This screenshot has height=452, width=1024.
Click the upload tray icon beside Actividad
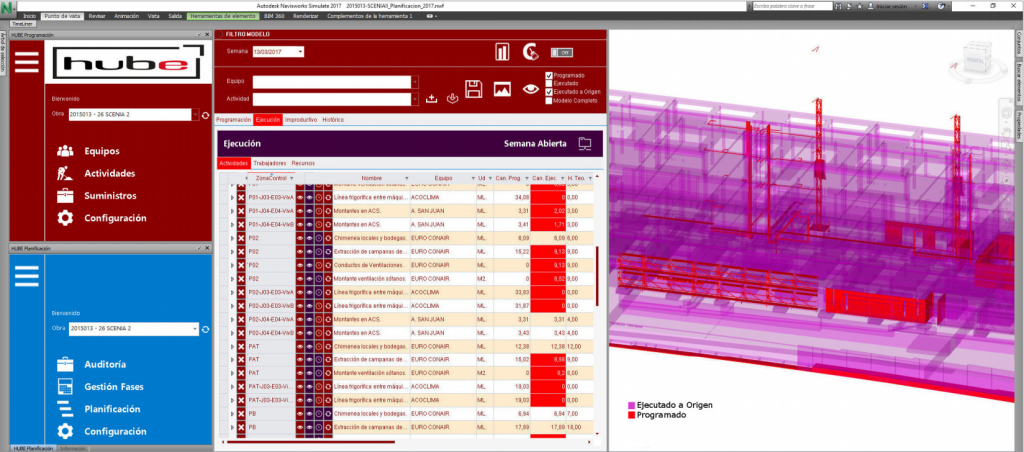coord(431,99)
